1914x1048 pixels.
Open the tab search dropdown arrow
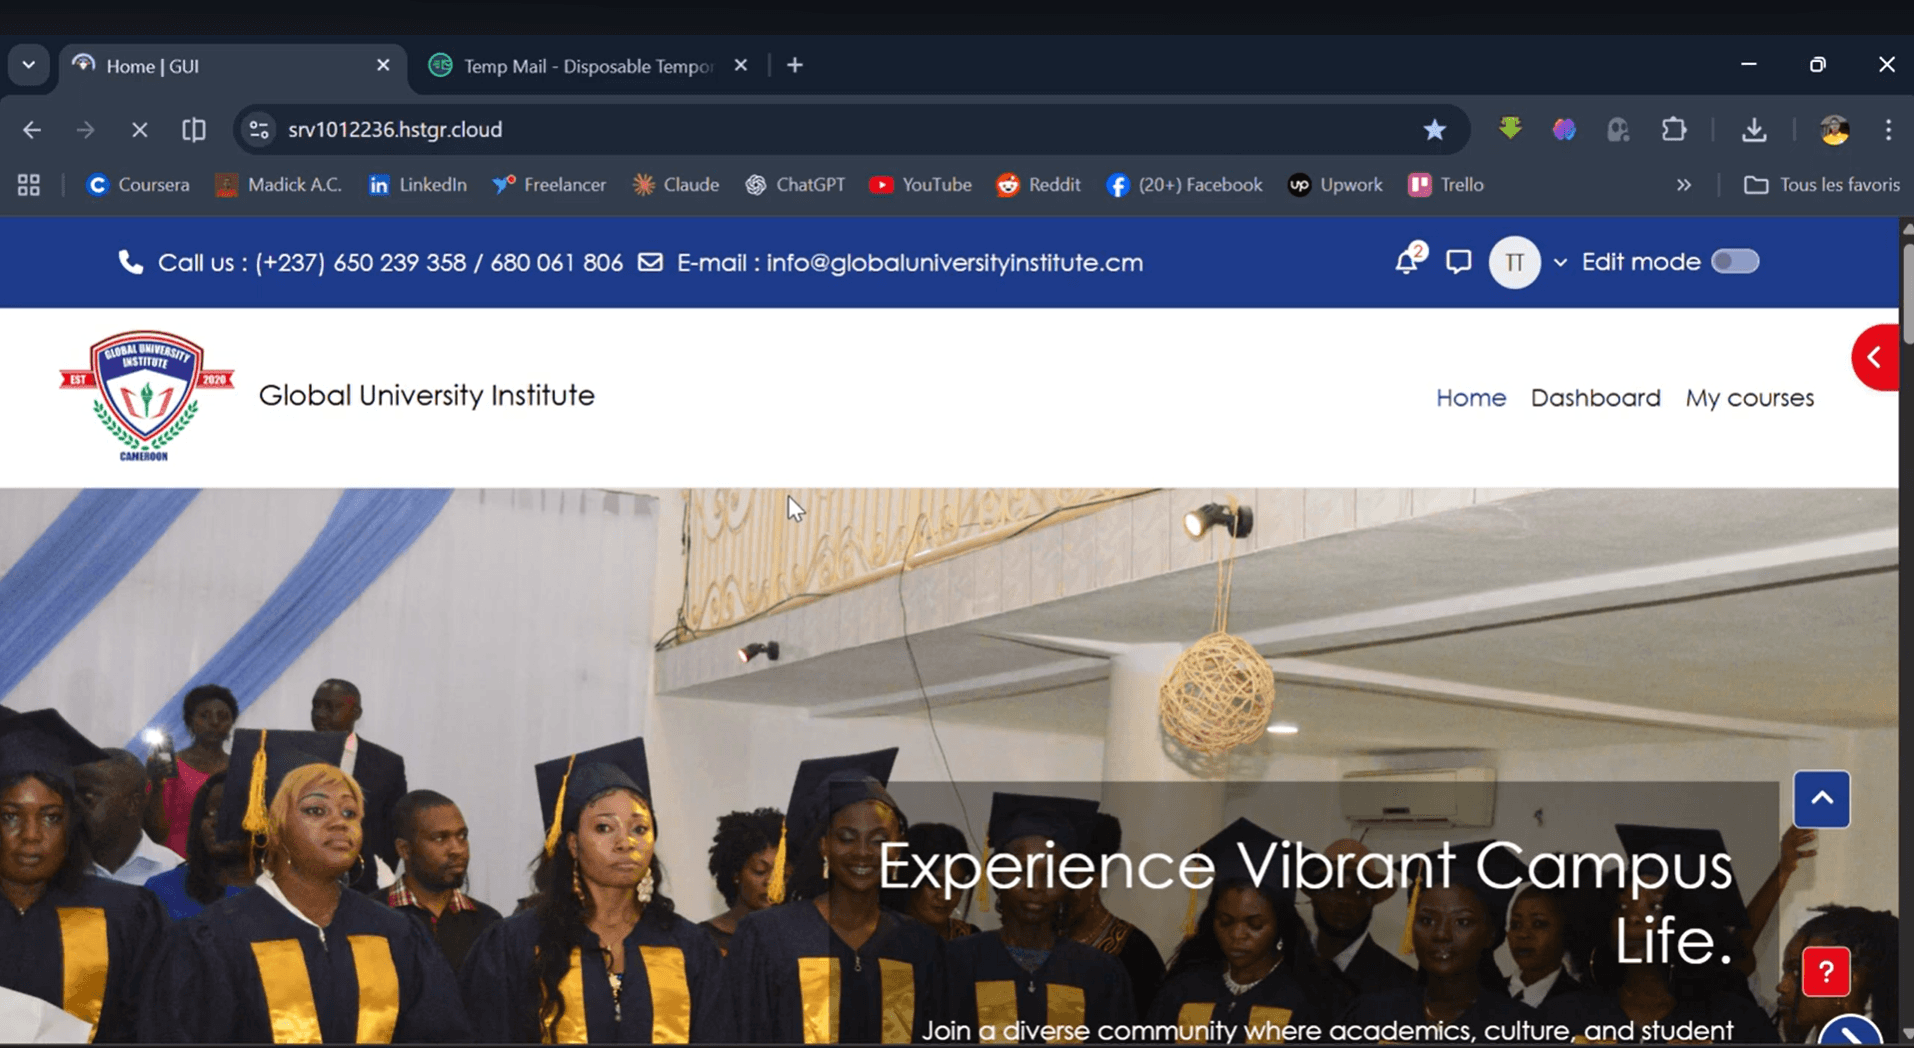28,65
